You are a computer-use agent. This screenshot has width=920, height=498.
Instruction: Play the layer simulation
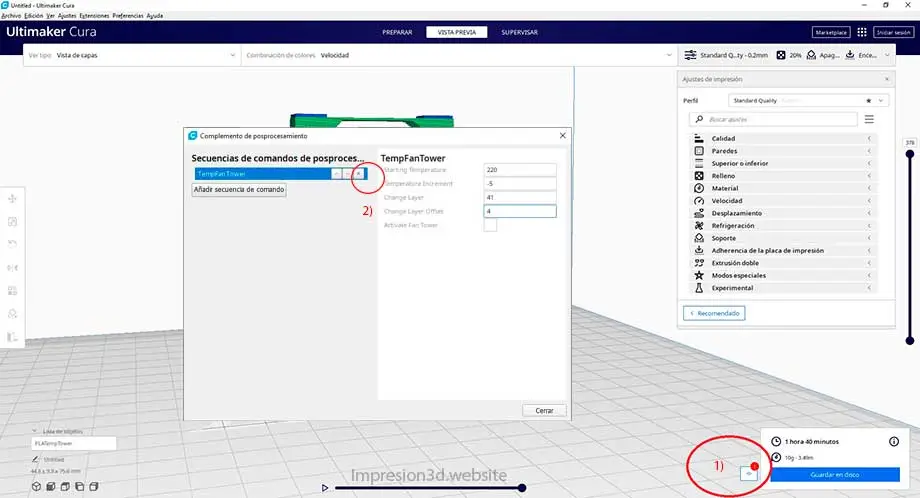coord(324,487)
